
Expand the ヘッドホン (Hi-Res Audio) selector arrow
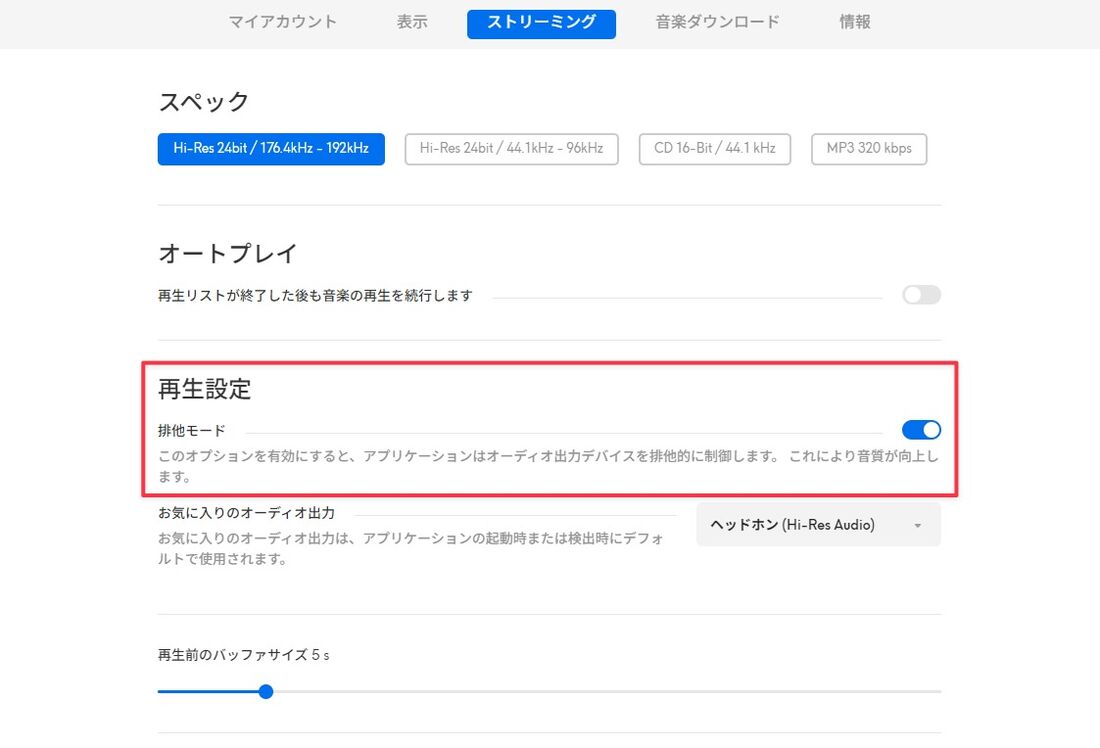pos(918,524)
